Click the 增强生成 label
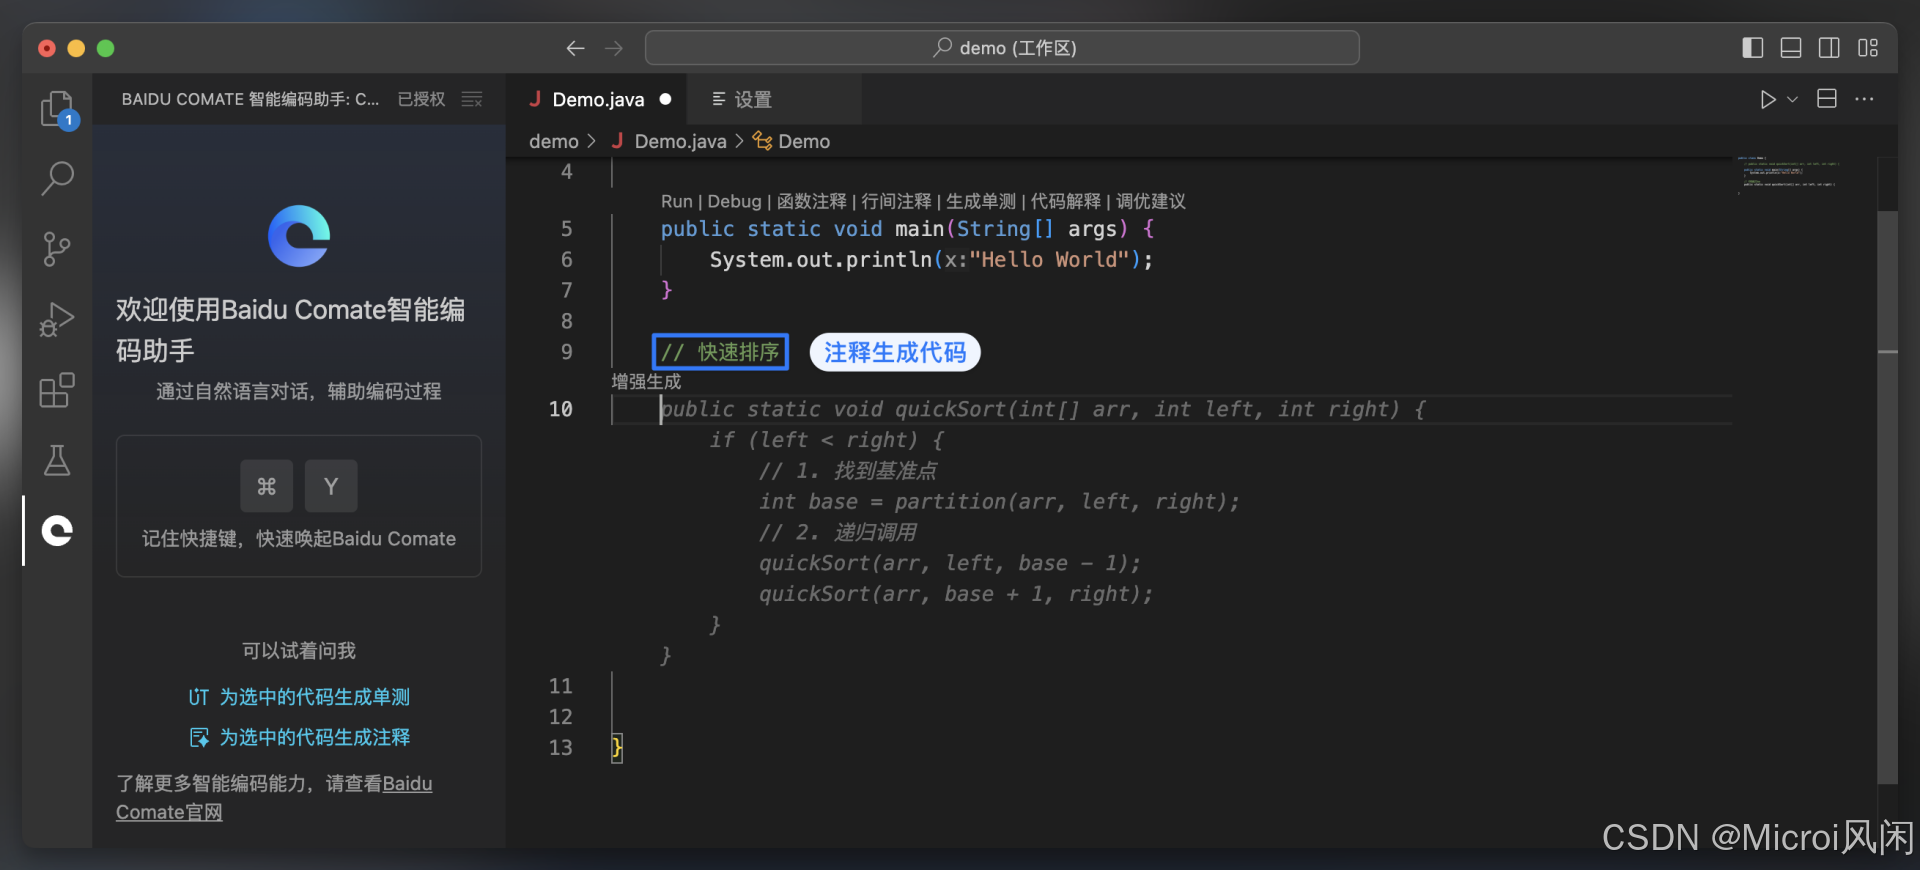 (646, 381)
